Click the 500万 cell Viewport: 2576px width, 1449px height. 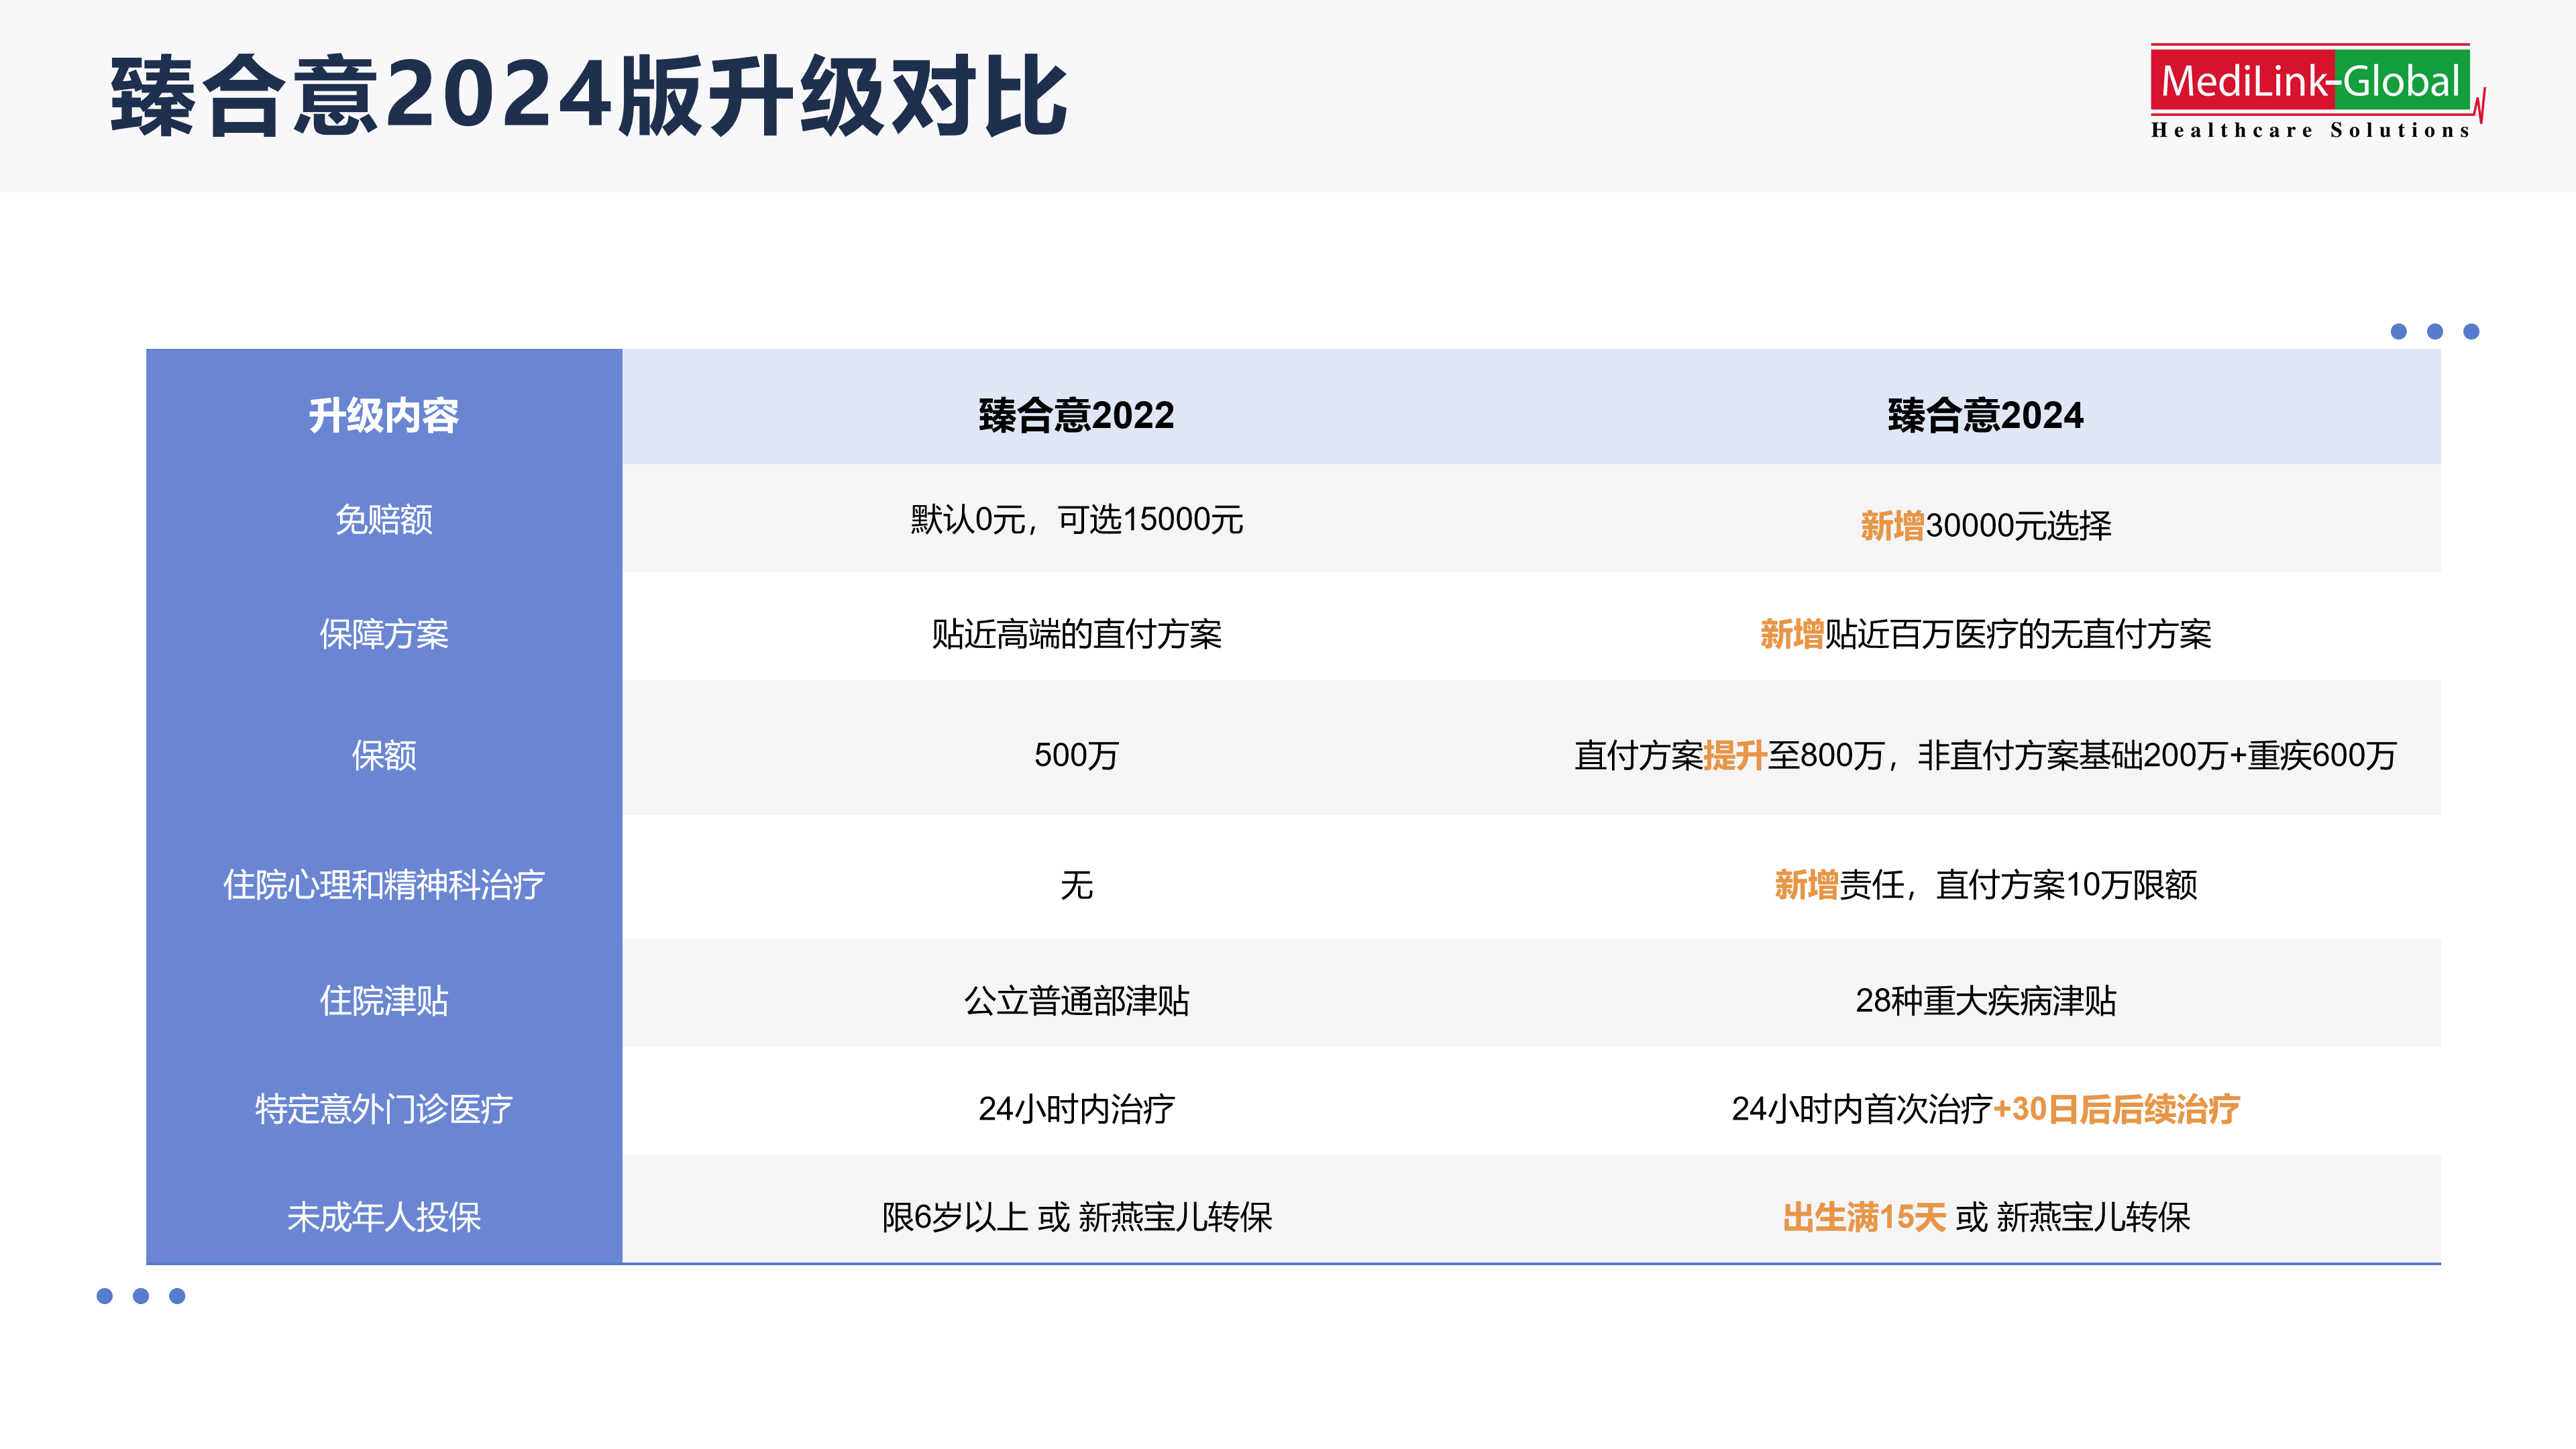(1076, 755)
